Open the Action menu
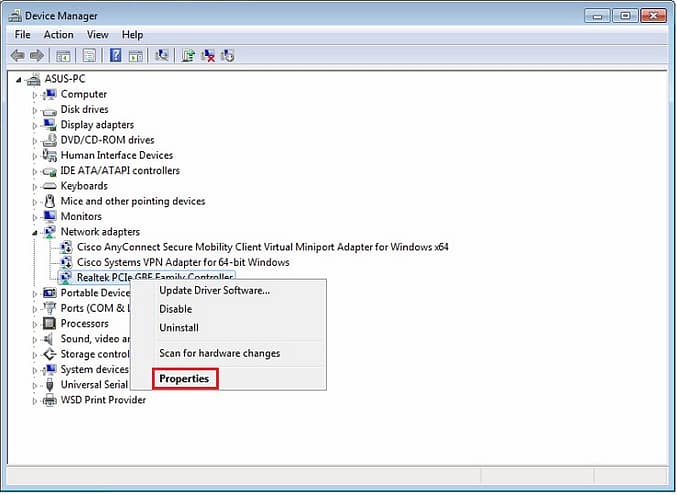The image size is (677, 495). click(x=58, y=35)
